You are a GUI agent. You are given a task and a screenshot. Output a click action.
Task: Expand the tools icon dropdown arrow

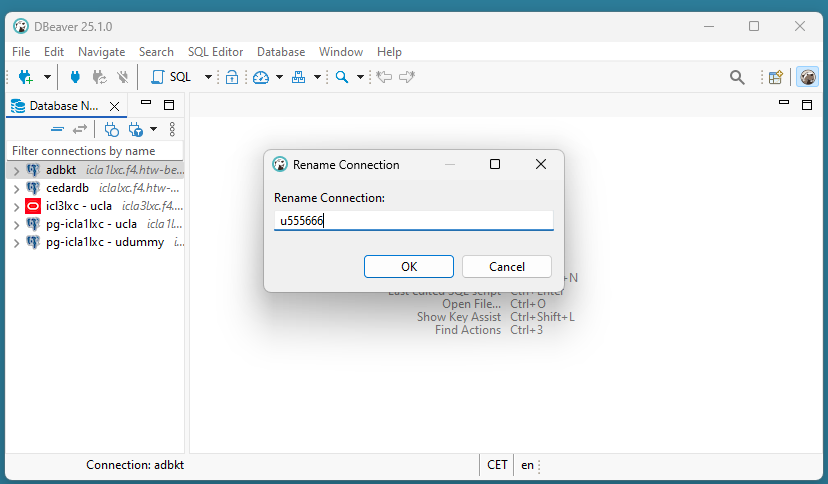(317, 77)
